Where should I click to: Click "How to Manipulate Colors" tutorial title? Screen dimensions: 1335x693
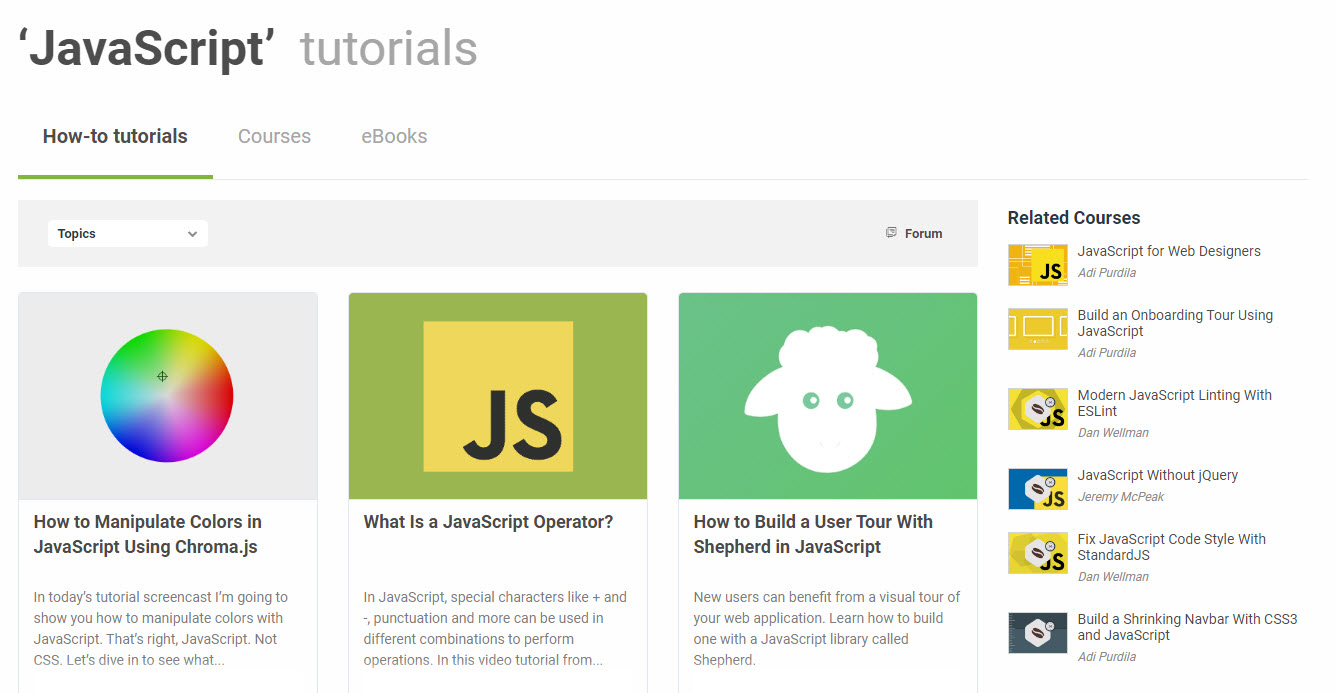coord(148,534)
